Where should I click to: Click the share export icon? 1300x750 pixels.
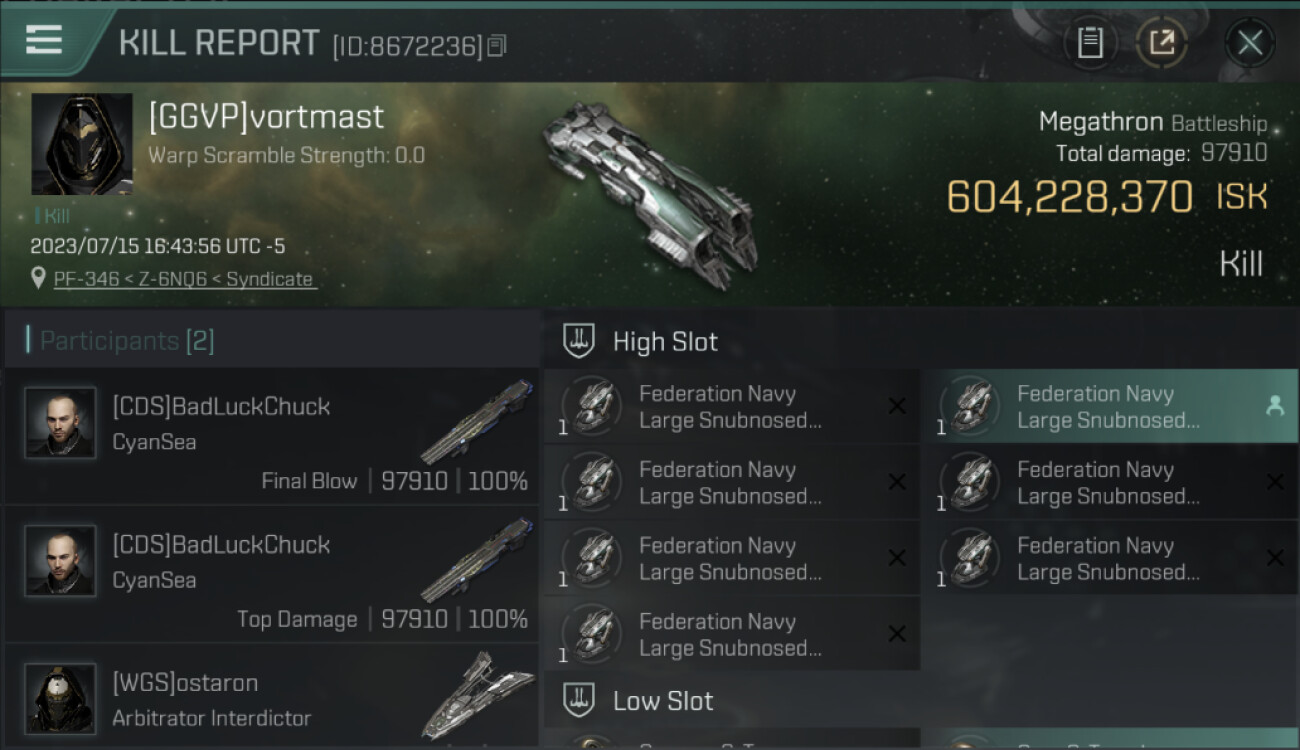pyautogui.click(x=1161, y=42)
